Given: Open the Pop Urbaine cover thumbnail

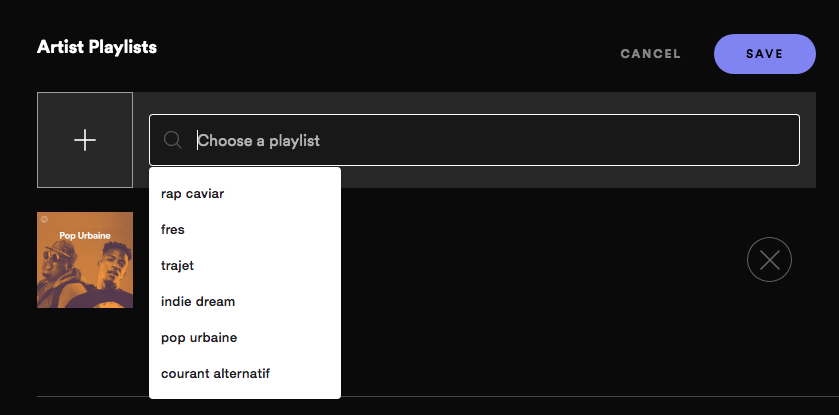Looking at the screenshot, I should pos(85,260).
